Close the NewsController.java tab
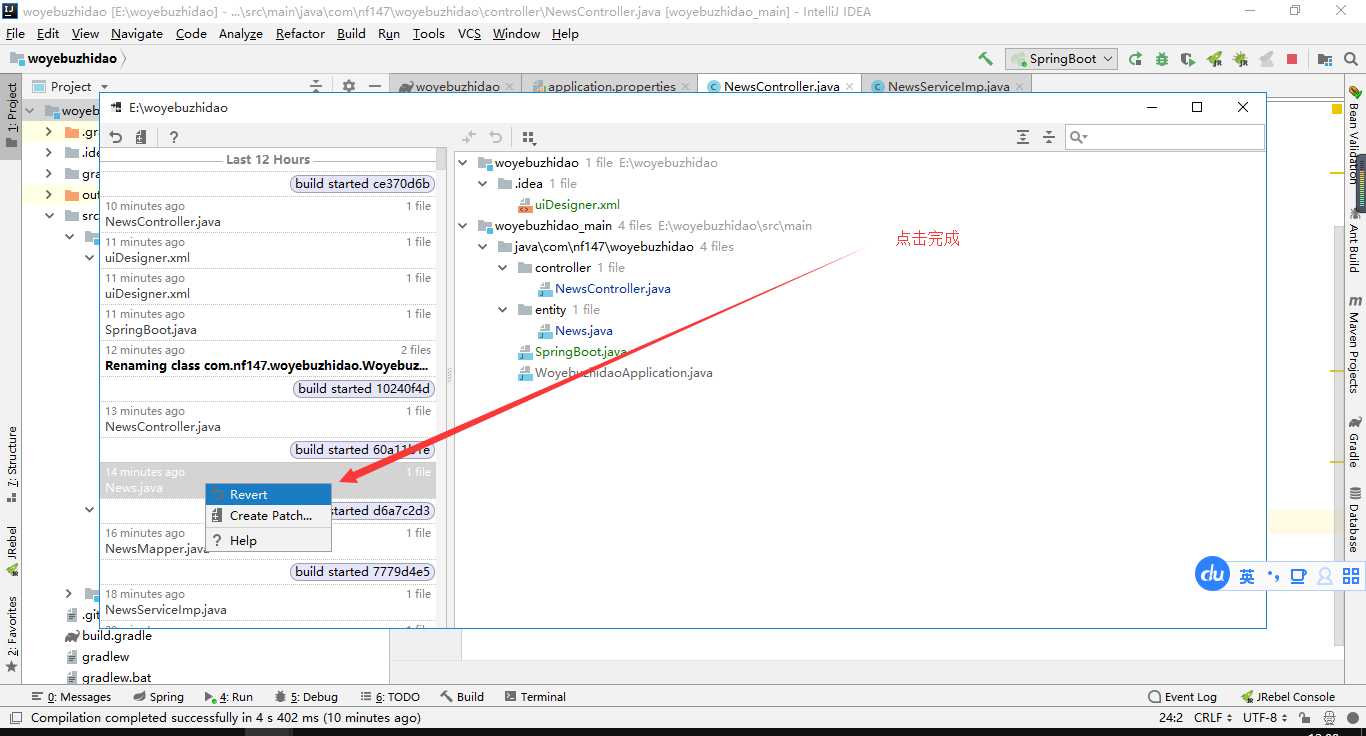 [851, 87]
